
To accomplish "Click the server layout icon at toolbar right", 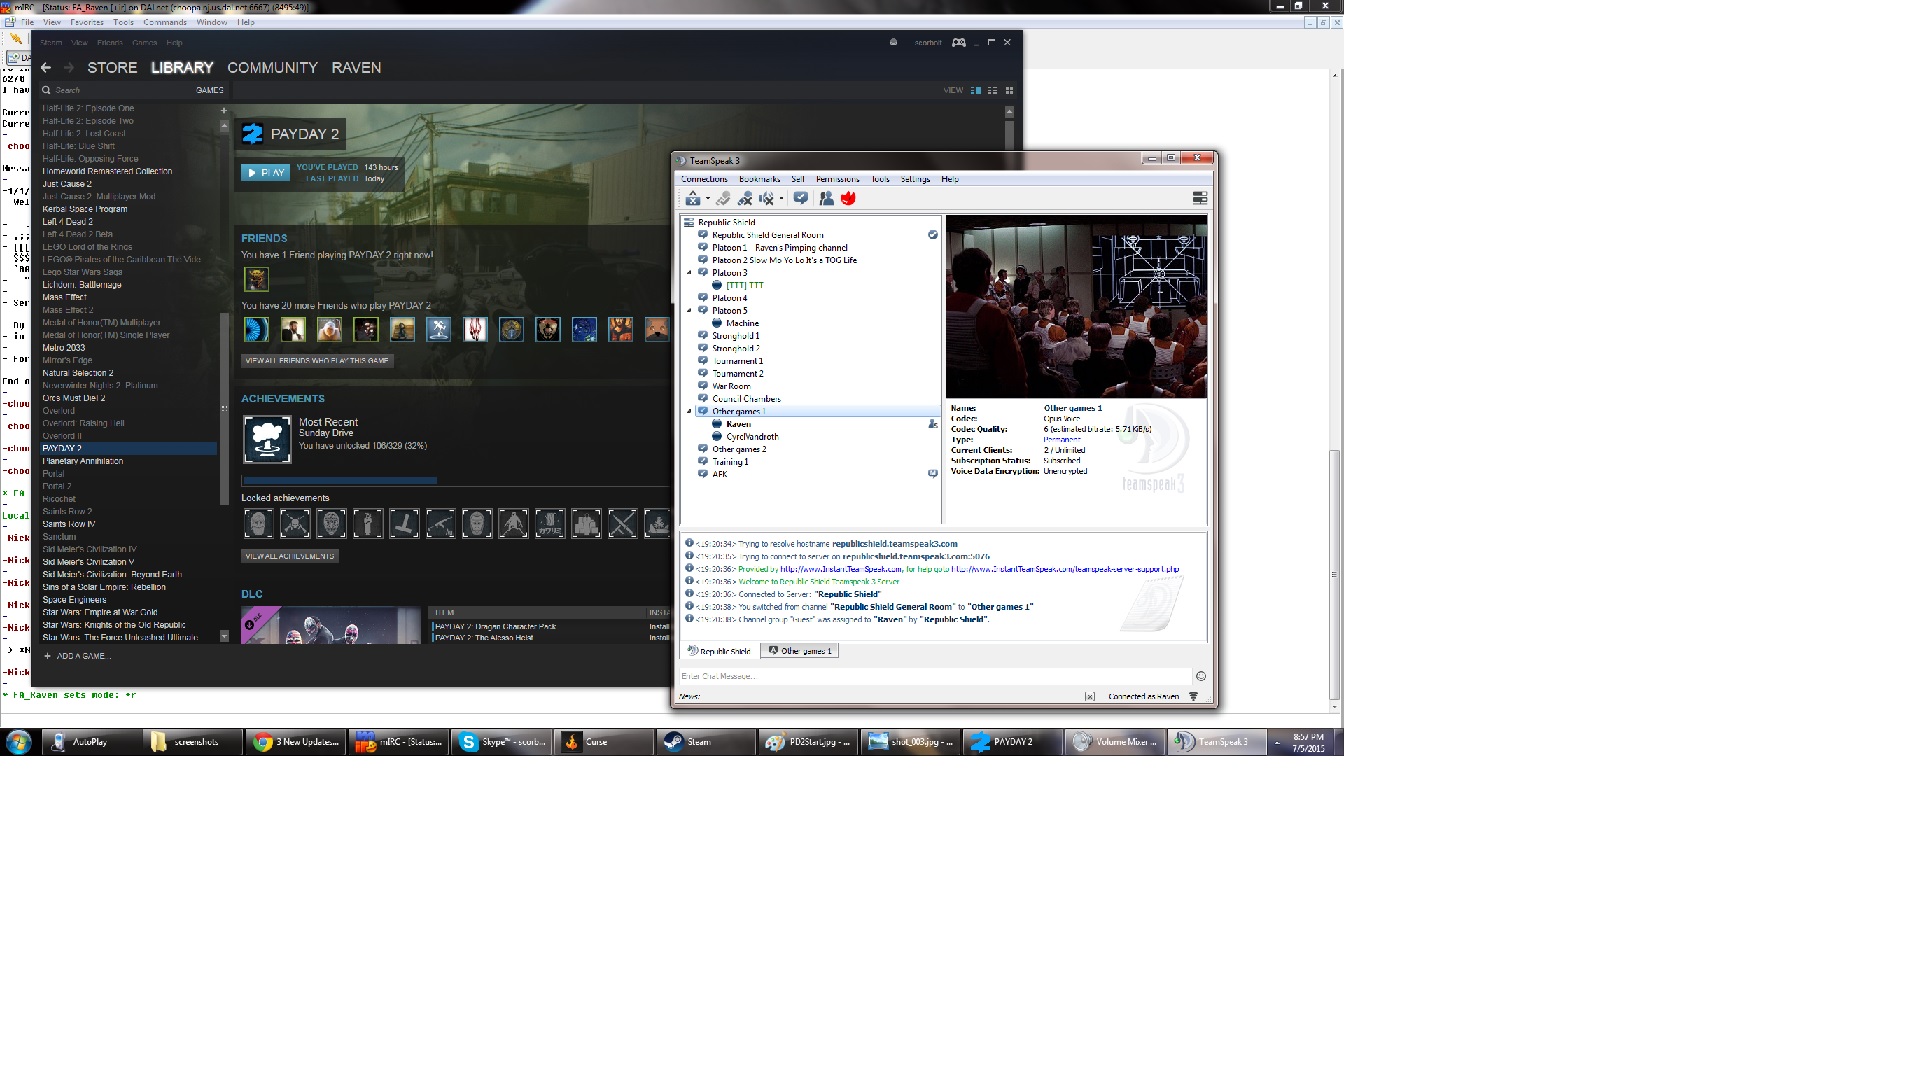I will pos(1199,198).
